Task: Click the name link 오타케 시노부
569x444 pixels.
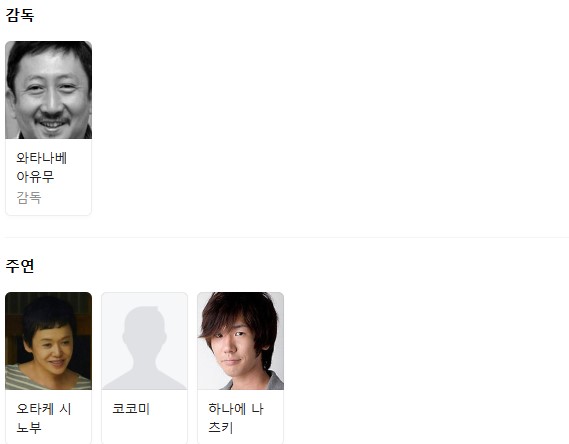Action: click(44, 418)
